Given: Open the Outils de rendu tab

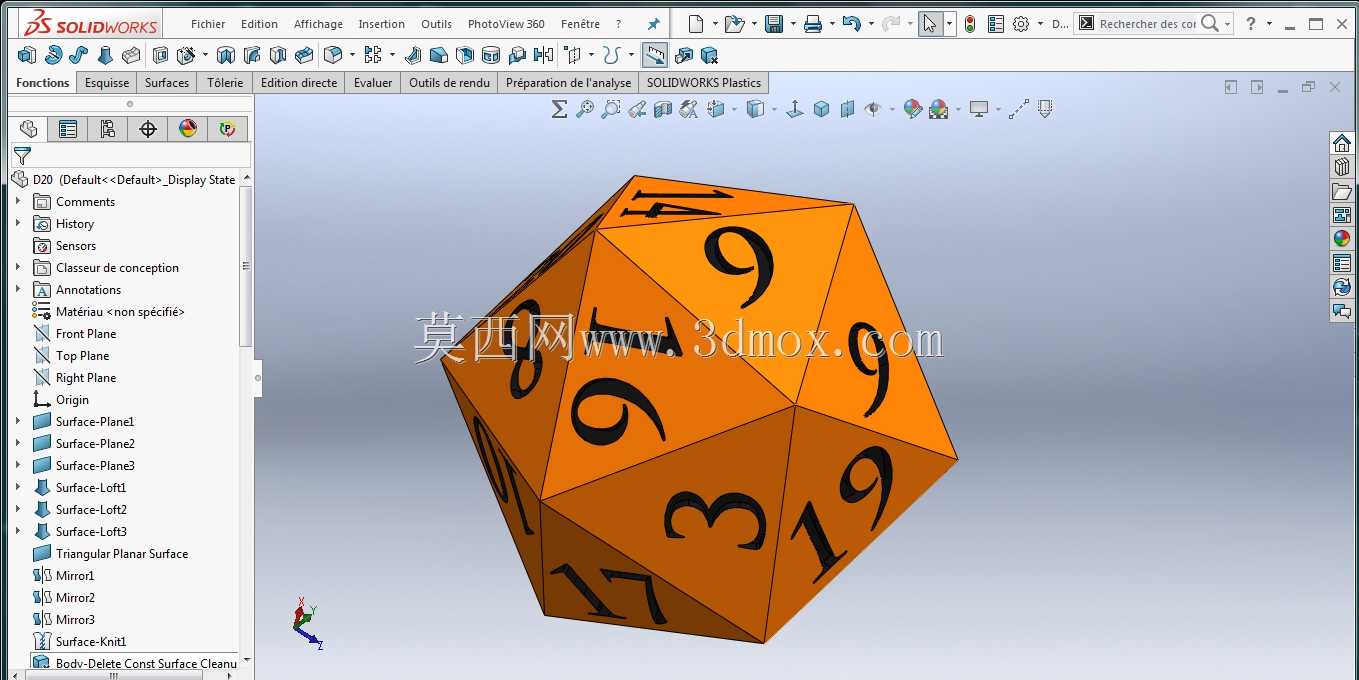Looking at the screenshot, I should [449, 83].
